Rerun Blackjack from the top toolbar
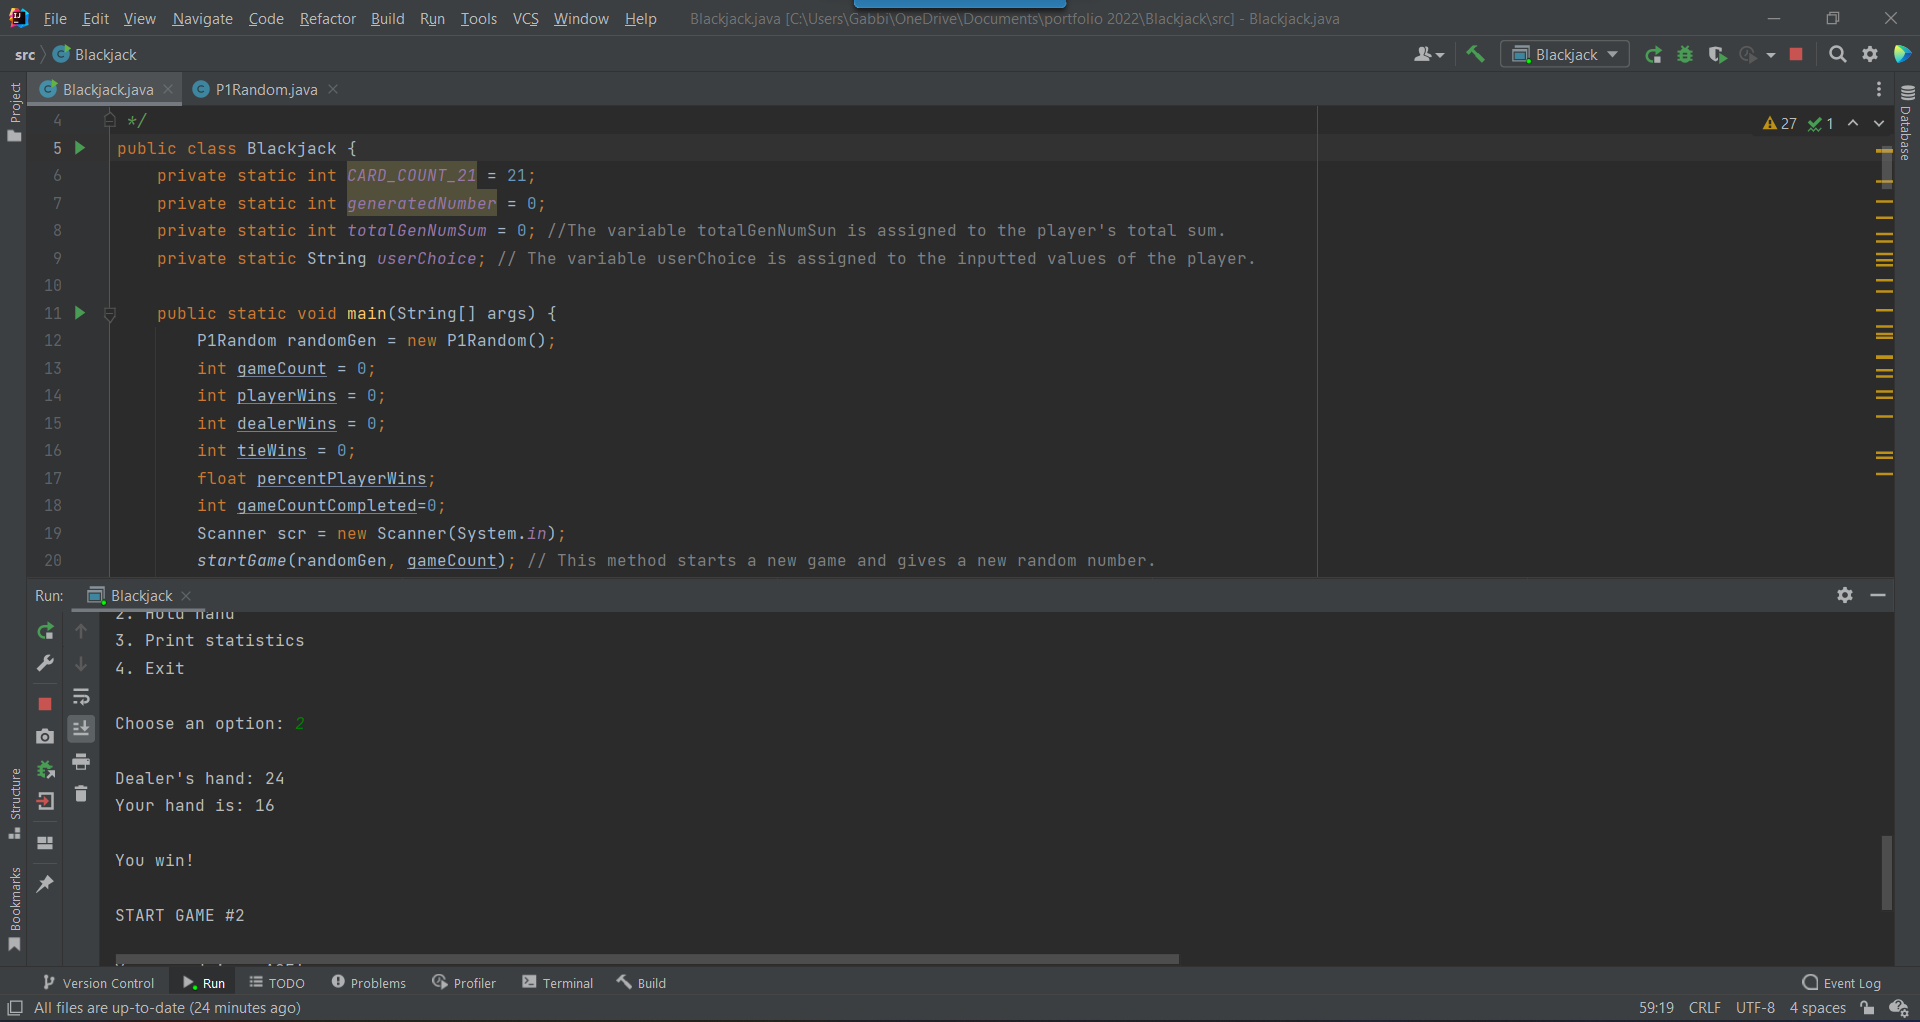1920x1022 pixels. pos(1653,55)
